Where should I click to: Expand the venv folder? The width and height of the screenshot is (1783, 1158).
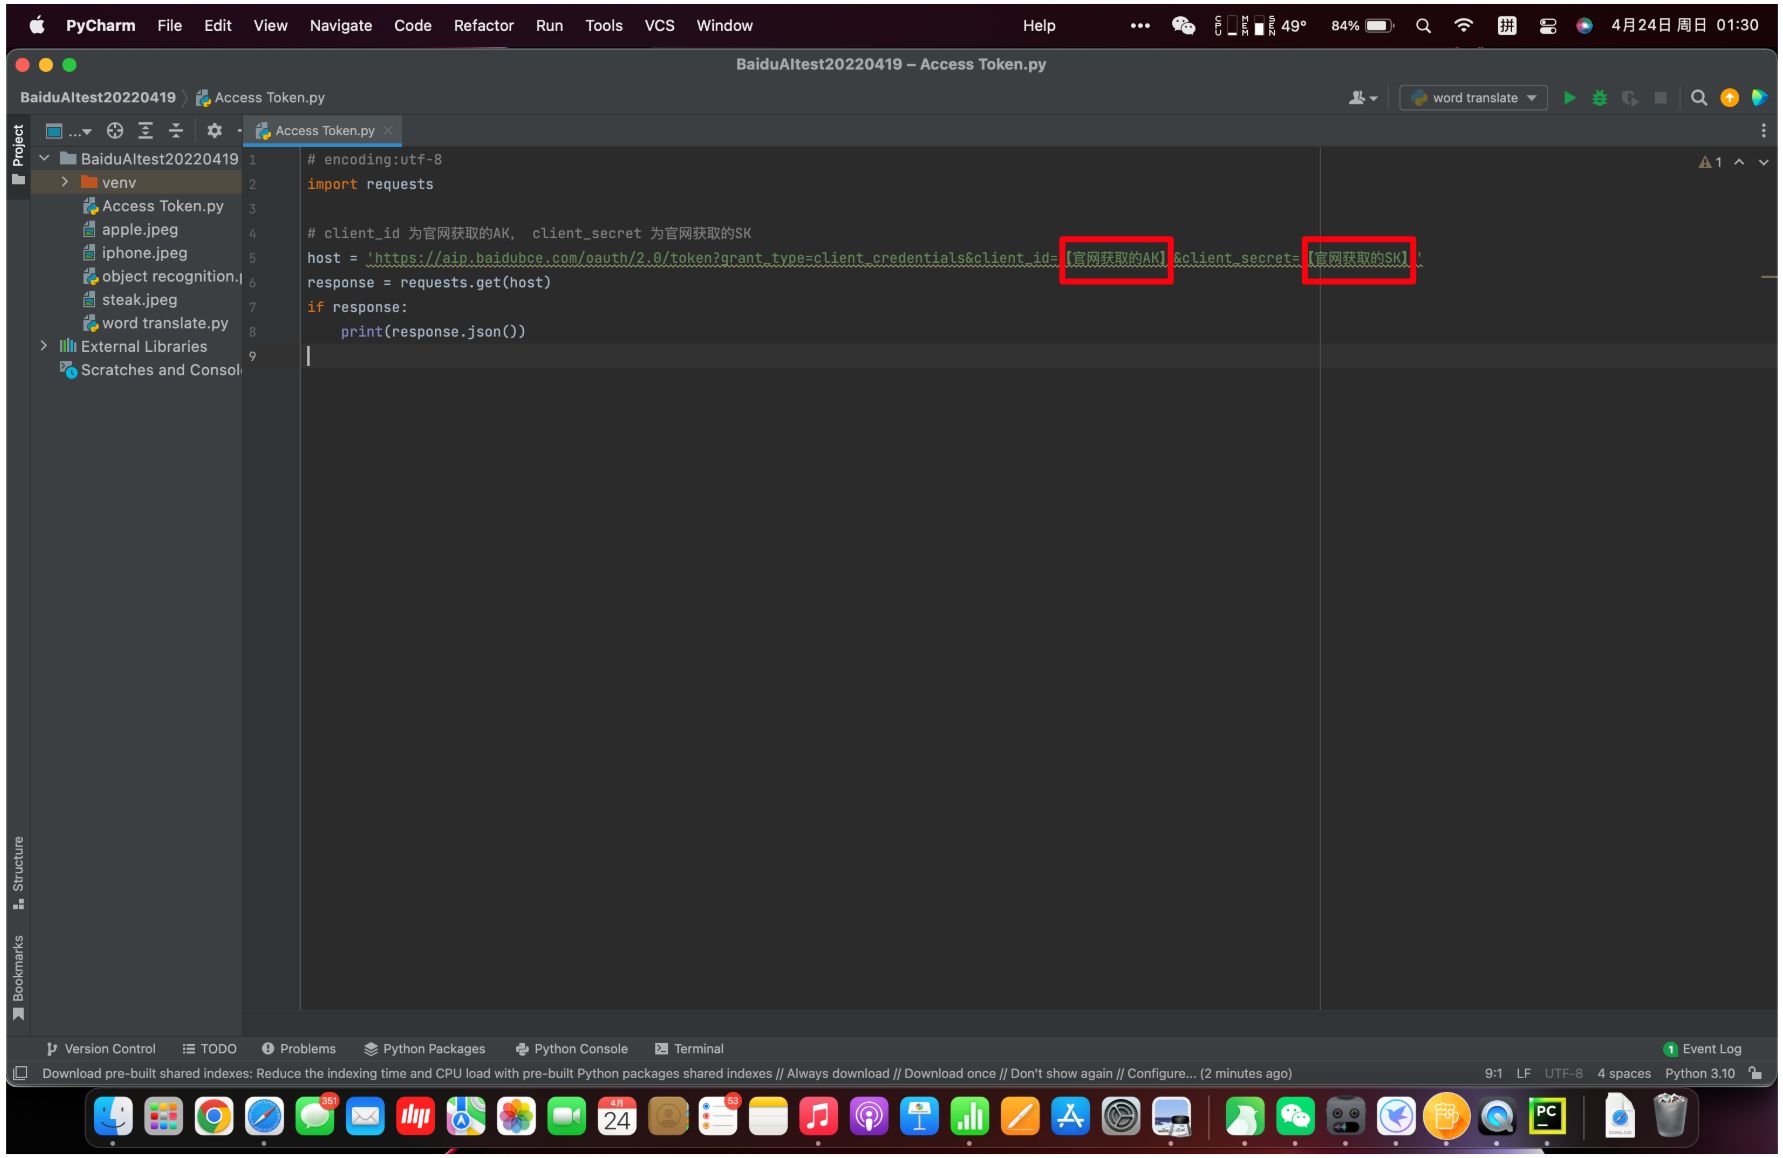pyautogui.click(x=65, y=182)
